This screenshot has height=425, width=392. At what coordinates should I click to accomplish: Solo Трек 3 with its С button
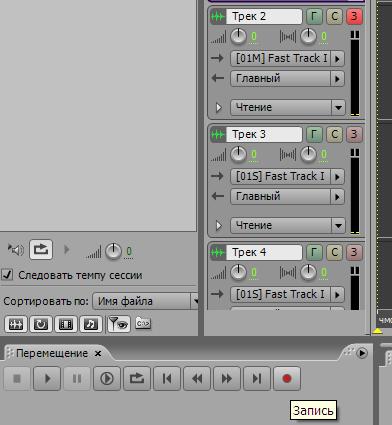(x=334, y=134)
